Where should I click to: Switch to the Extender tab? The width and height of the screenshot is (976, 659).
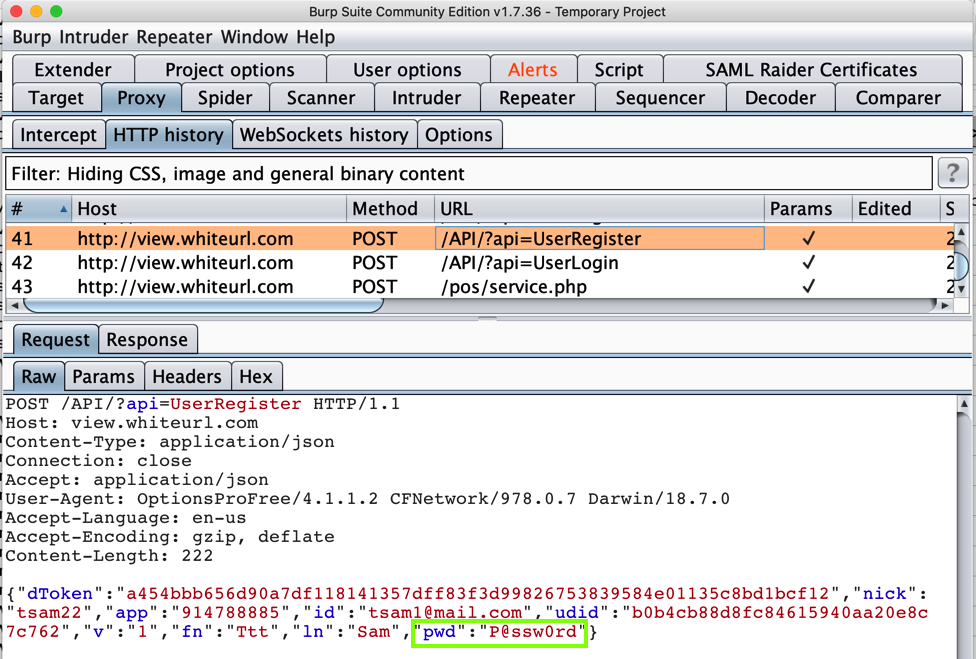(73, 70)
